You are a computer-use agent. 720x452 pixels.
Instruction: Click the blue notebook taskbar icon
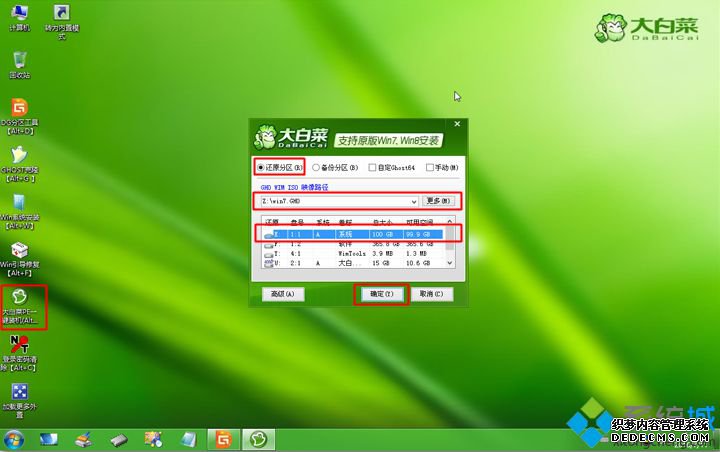click(188, 440)
